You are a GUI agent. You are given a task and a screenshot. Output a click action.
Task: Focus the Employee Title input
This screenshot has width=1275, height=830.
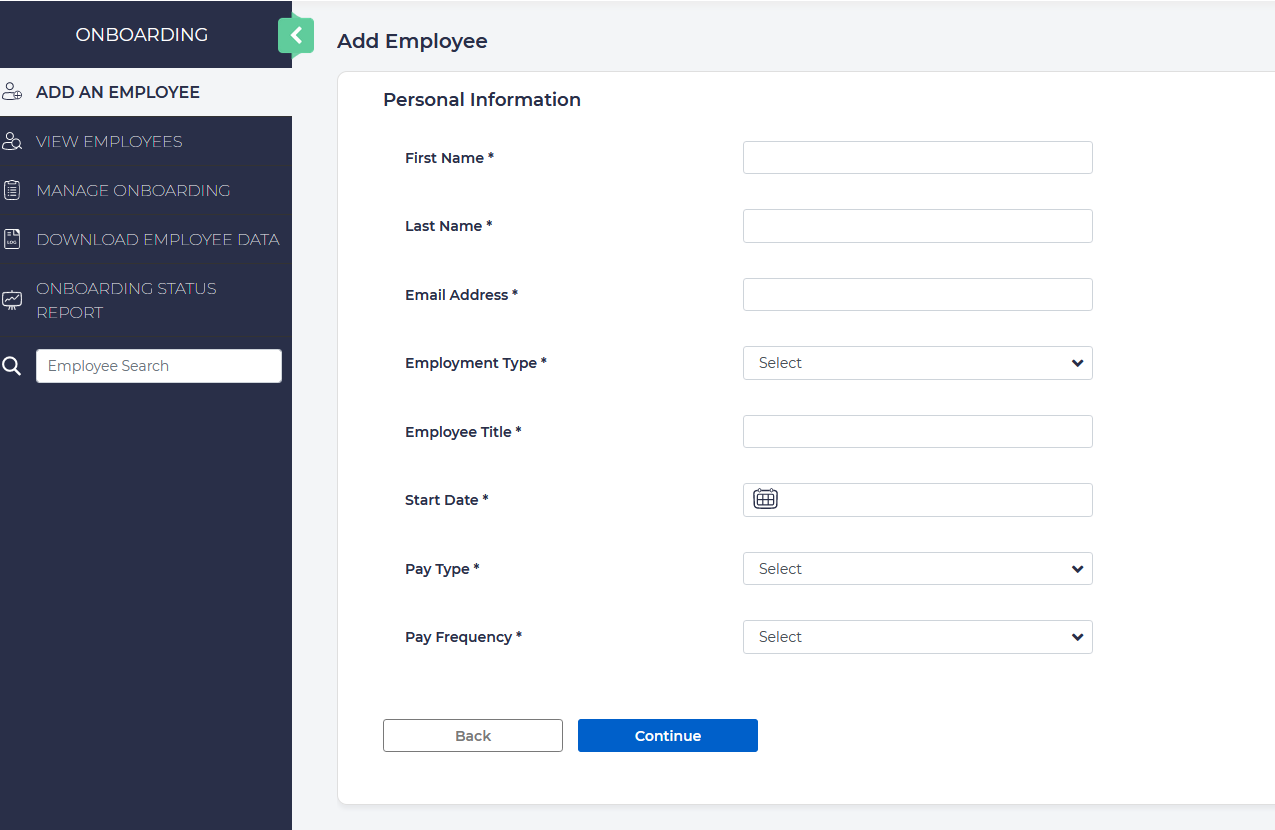point(917,432)
